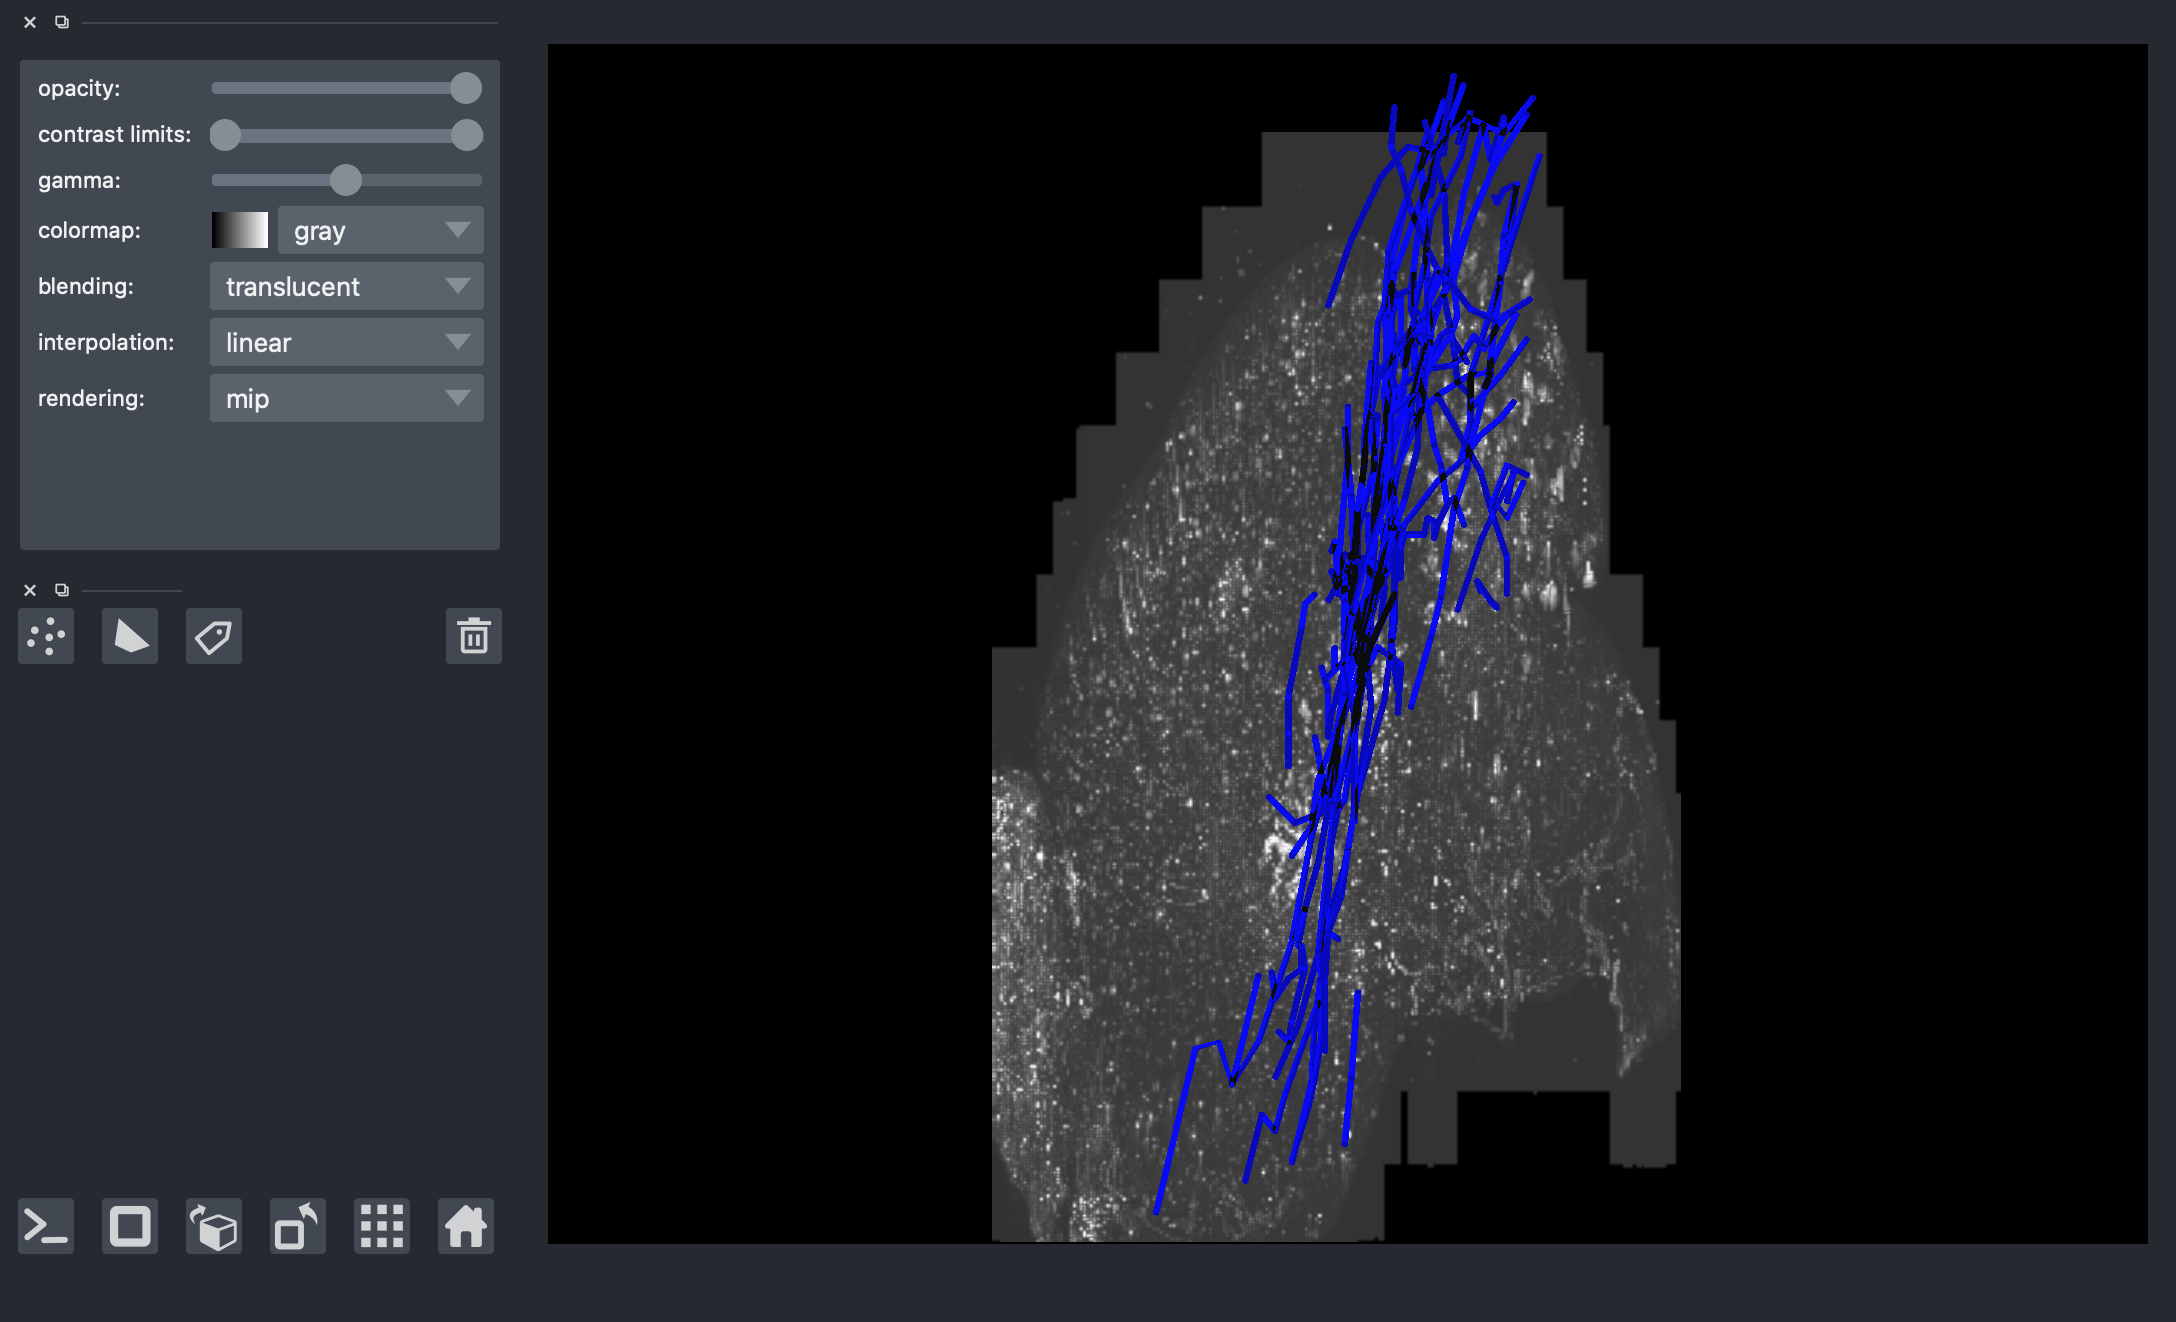Click the 'gamma:' label

coord(79,180)
